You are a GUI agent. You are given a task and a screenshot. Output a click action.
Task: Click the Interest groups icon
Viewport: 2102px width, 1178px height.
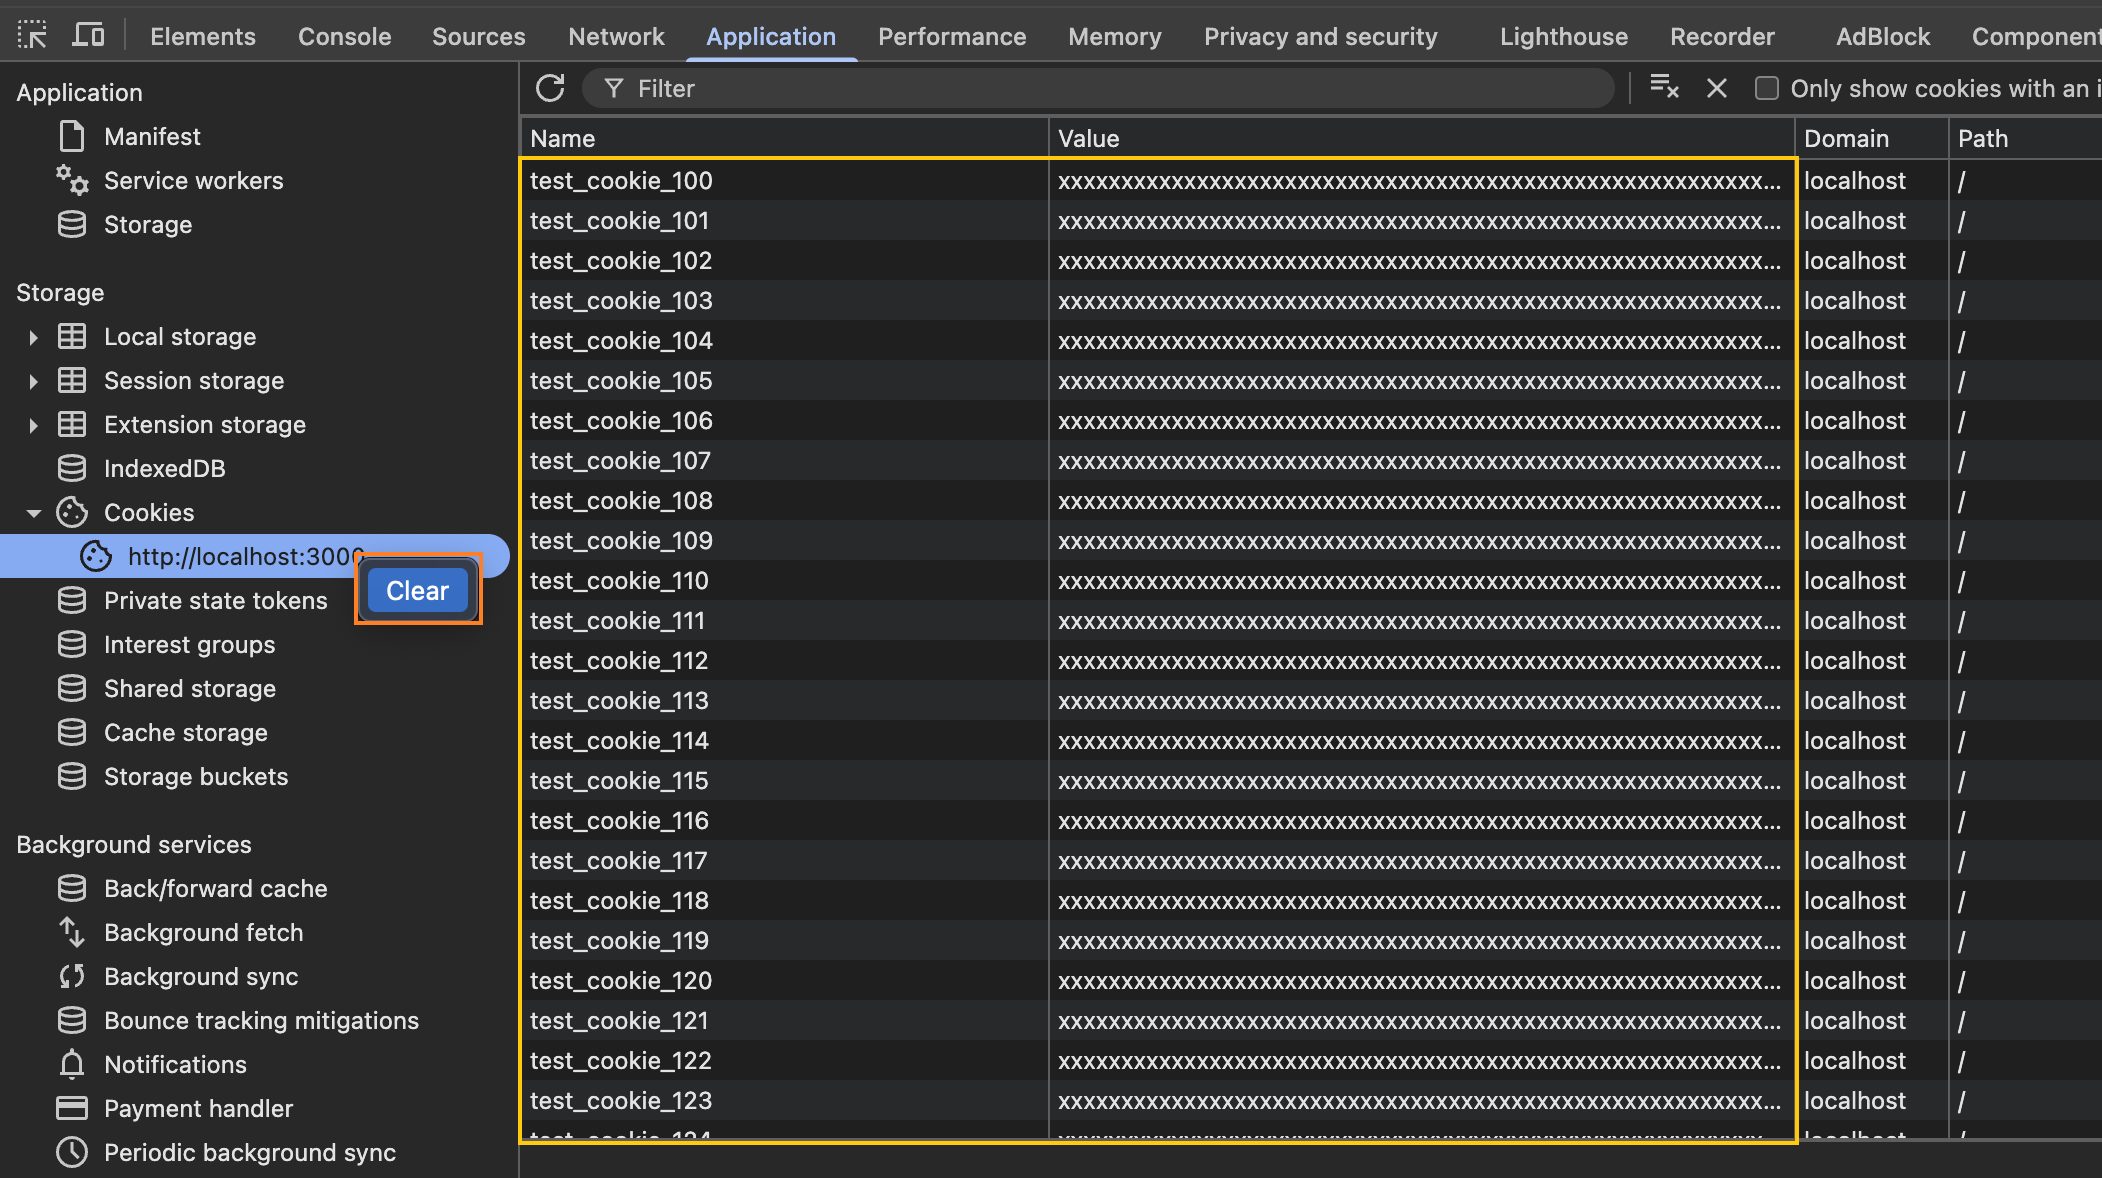[72, 644]
